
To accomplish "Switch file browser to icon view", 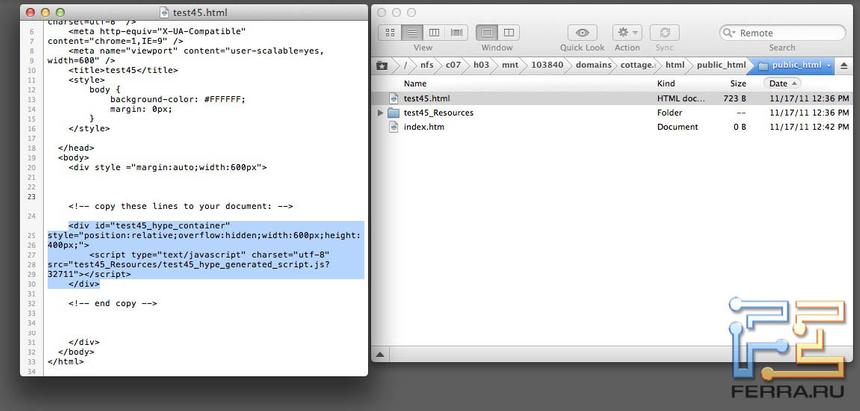I will pos(390,32).
